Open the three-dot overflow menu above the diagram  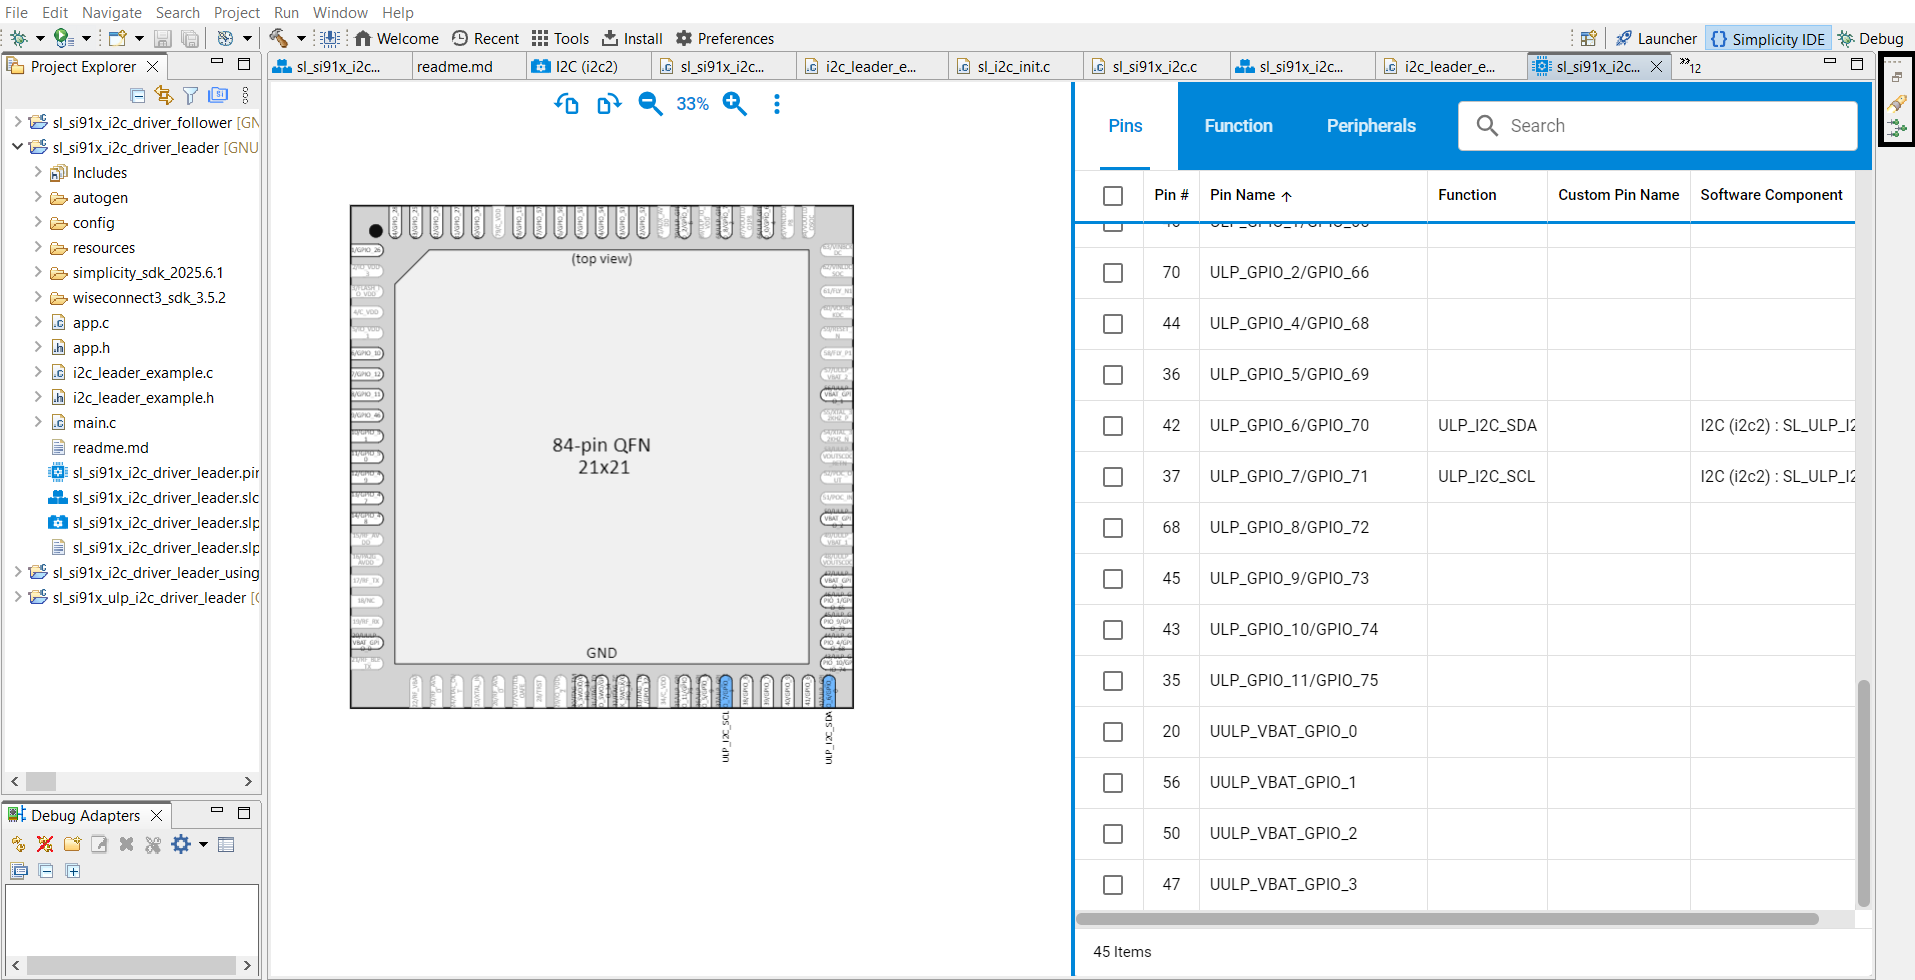(777, 103)
